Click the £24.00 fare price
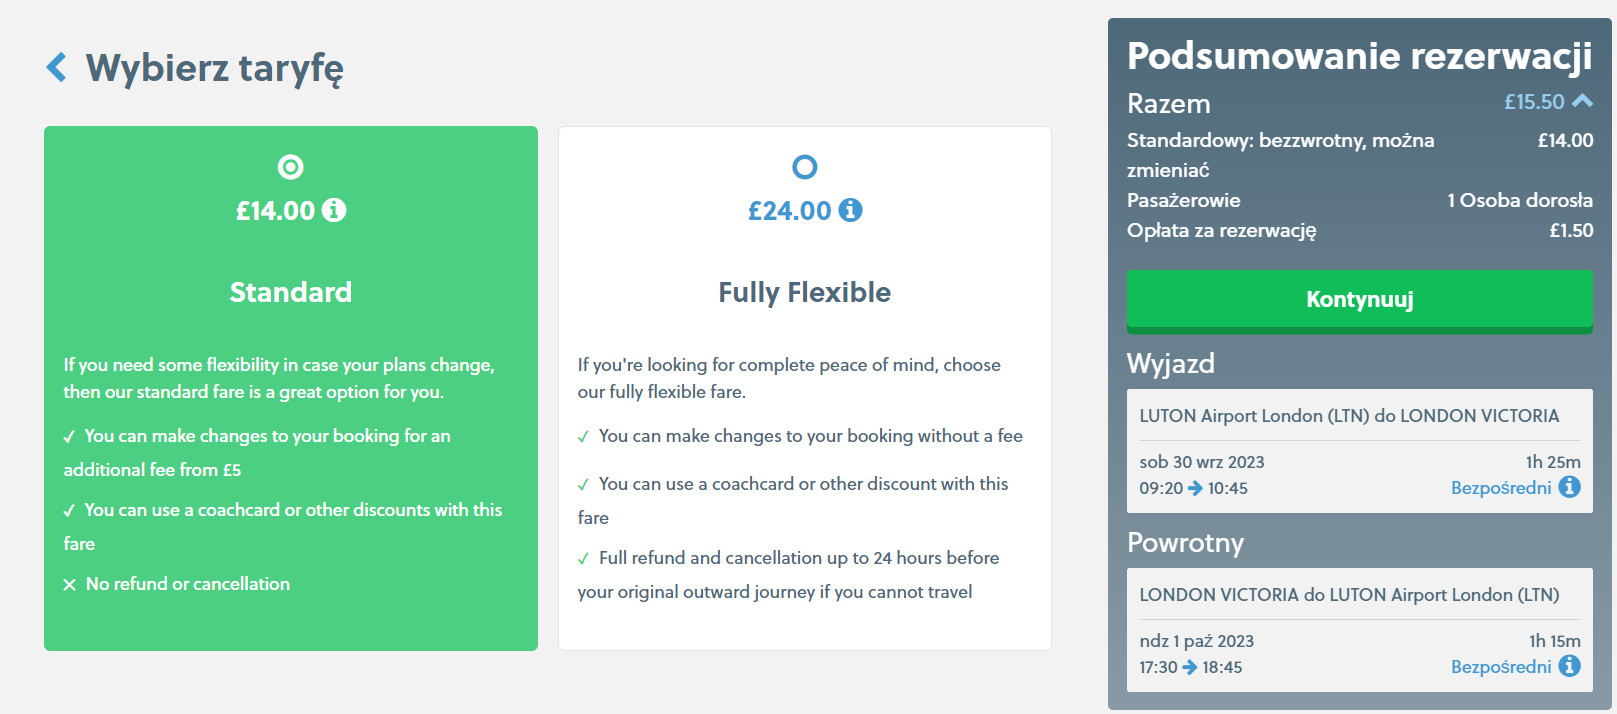This screenshot has width=1617, height=714. tap(789, 211)
